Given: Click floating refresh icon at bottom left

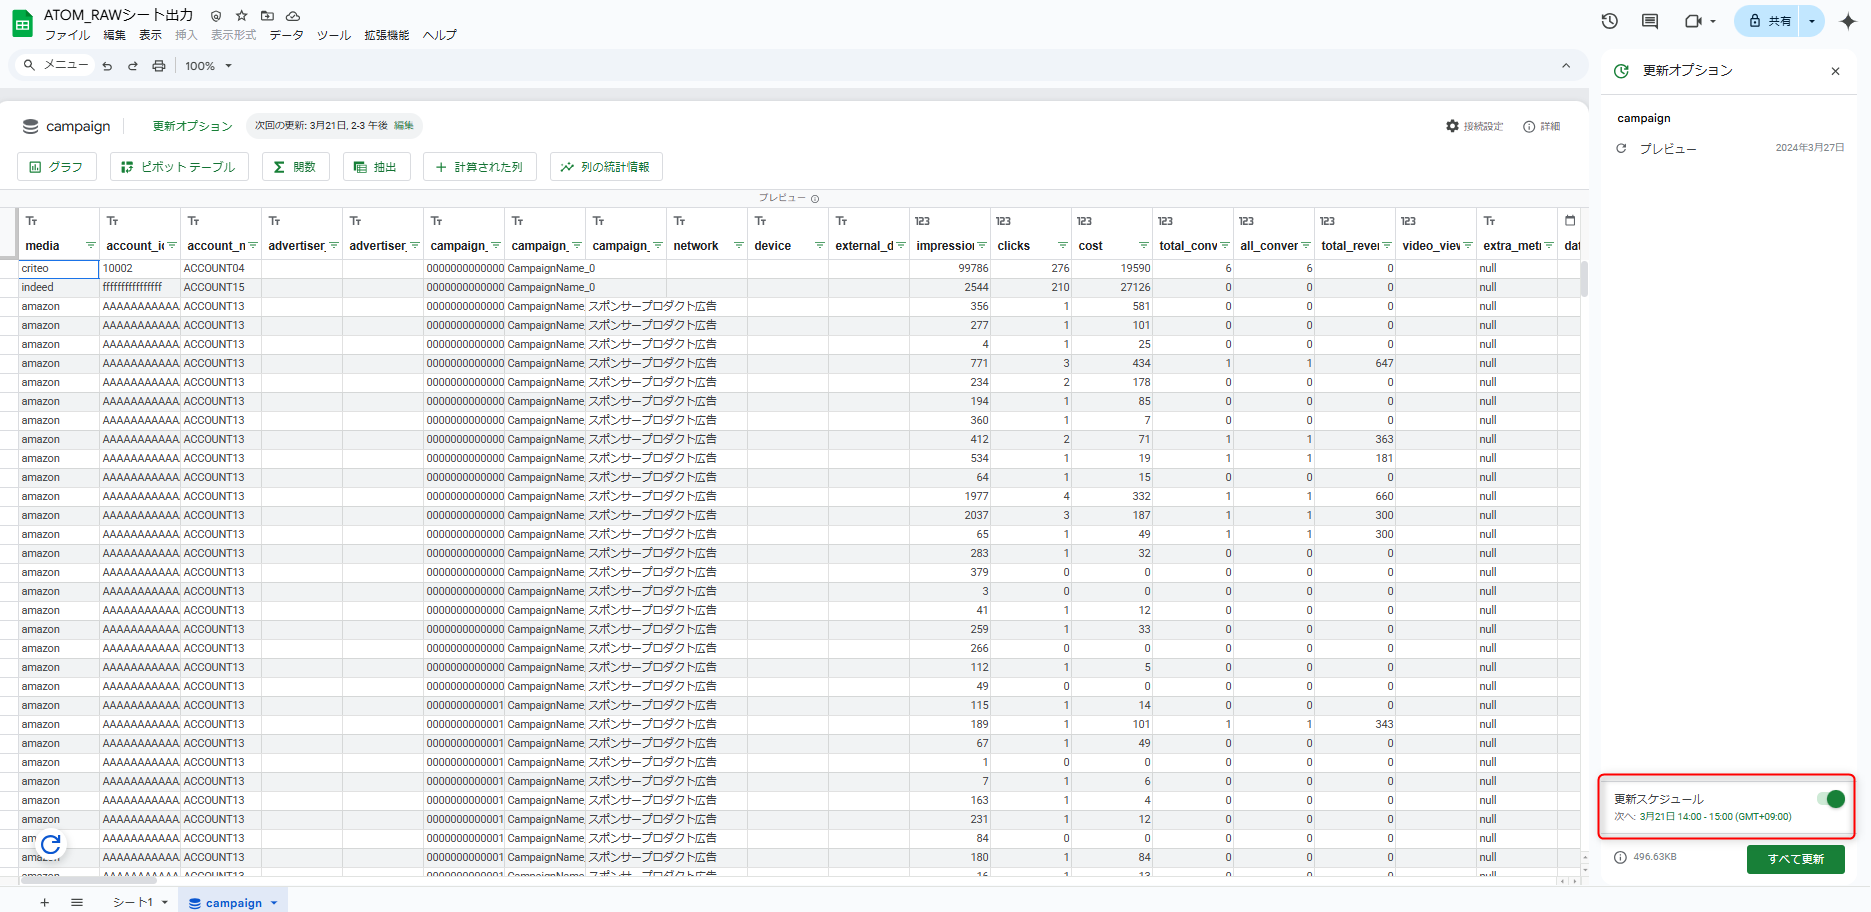Looking at the screenshot, I should coord(51,845).
